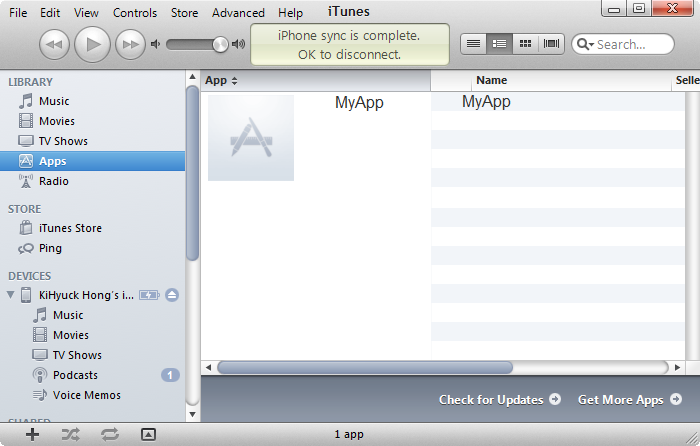The width and height of the screenshot is (700, 446).
Task: Click horizontal scrollbar left arrow
Action: click(x=208, y=368)
